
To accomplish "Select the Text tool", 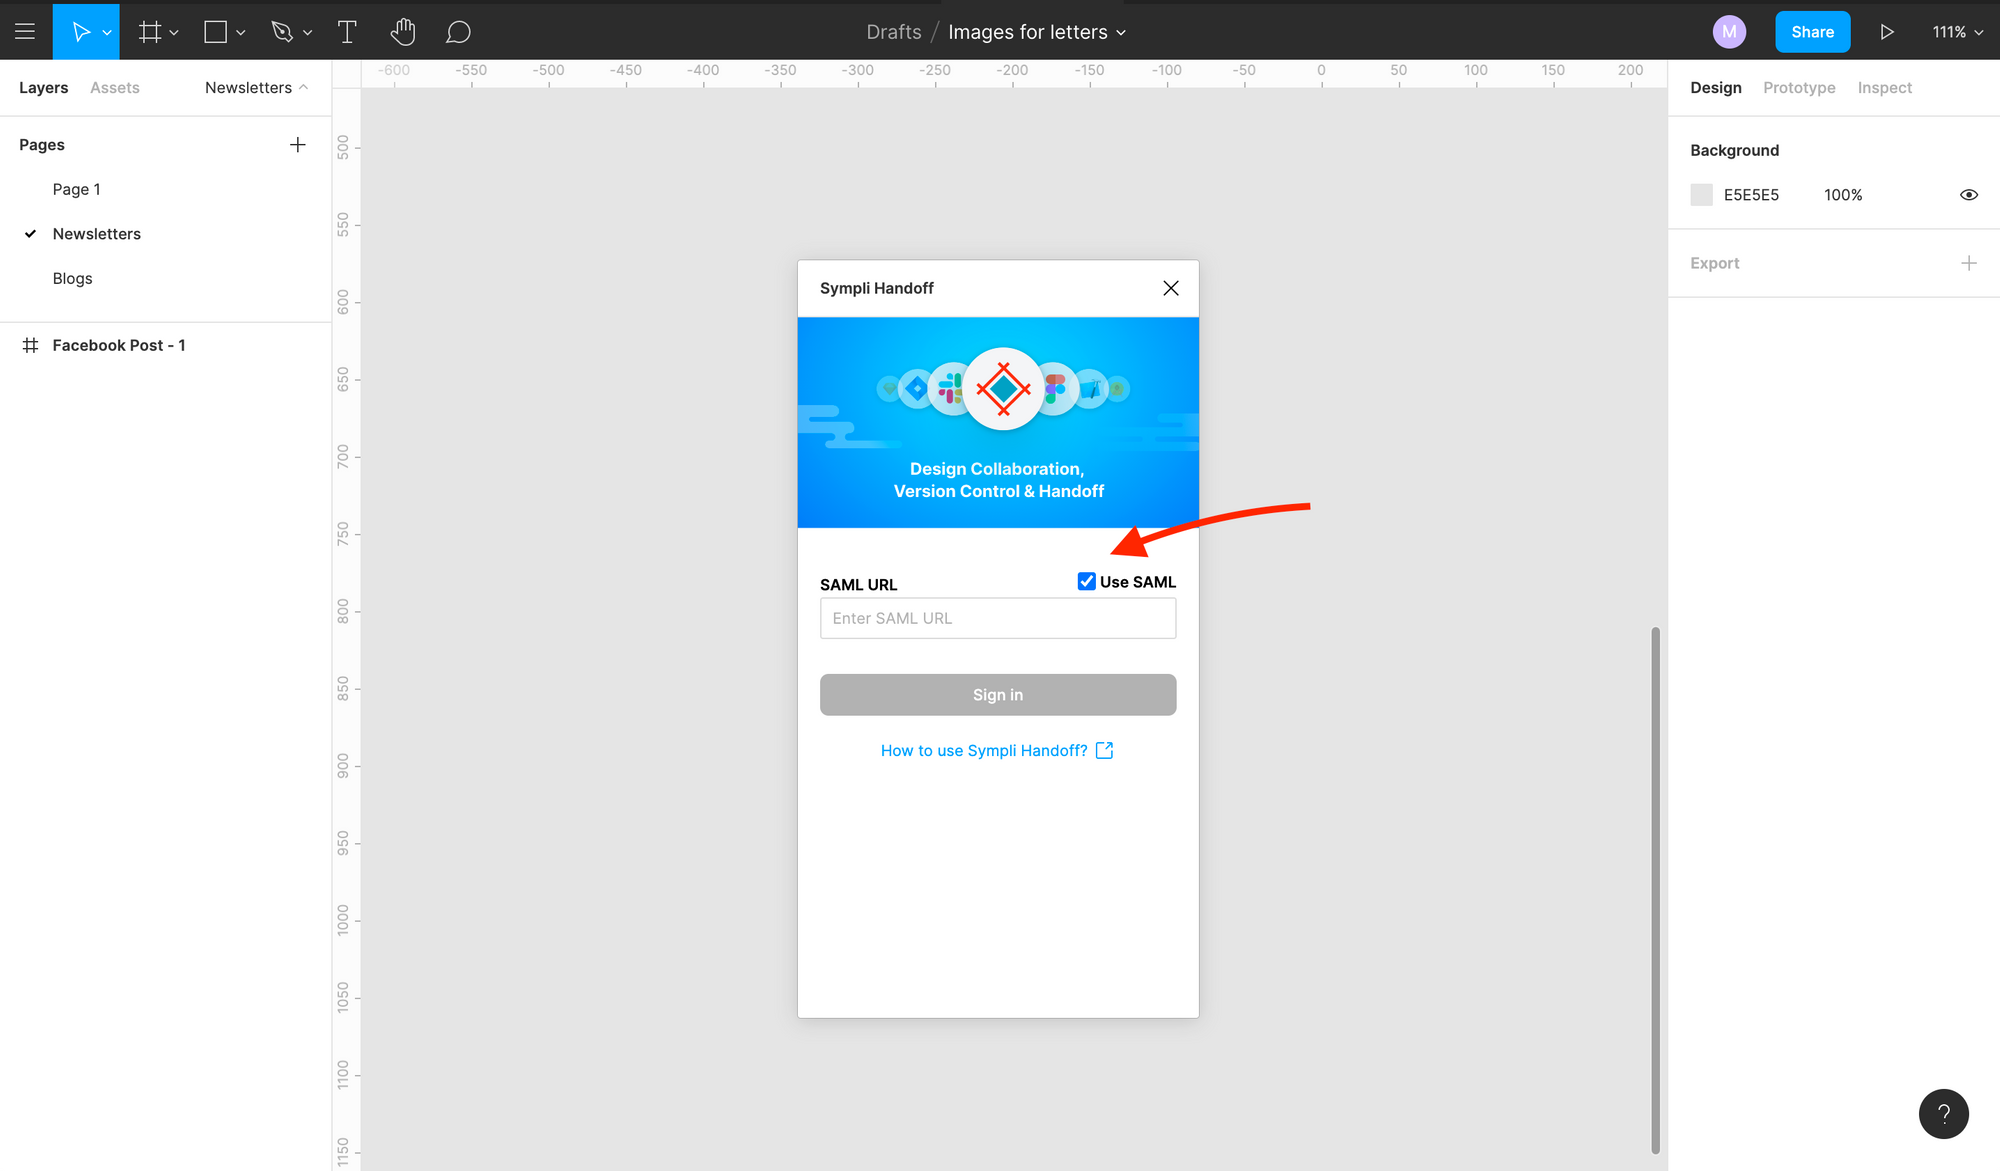I will [x=347, y=32].
